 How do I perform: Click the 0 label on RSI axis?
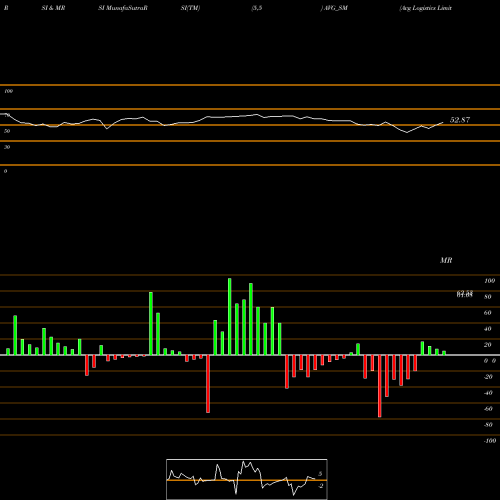click(x=5, y=171)
